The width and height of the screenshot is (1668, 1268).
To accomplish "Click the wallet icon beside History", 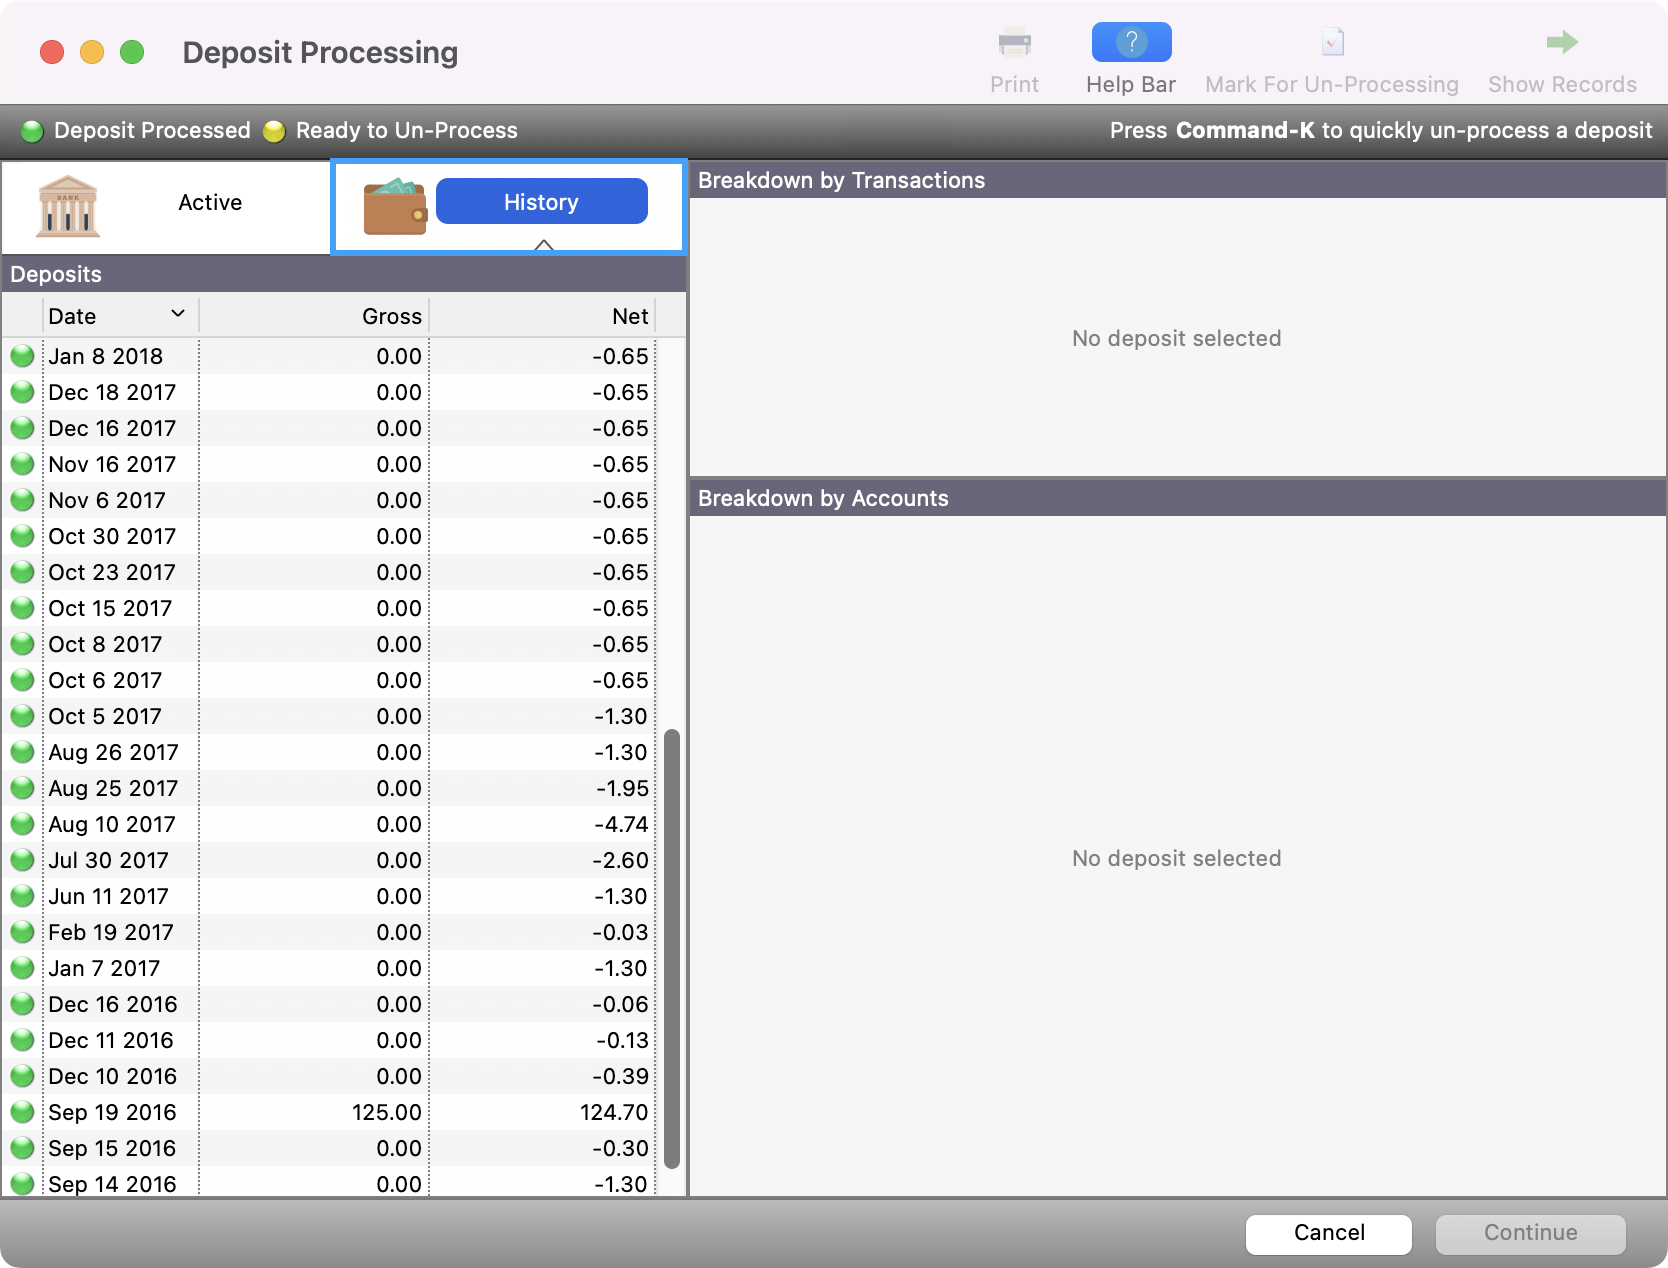I will [395, 206].
